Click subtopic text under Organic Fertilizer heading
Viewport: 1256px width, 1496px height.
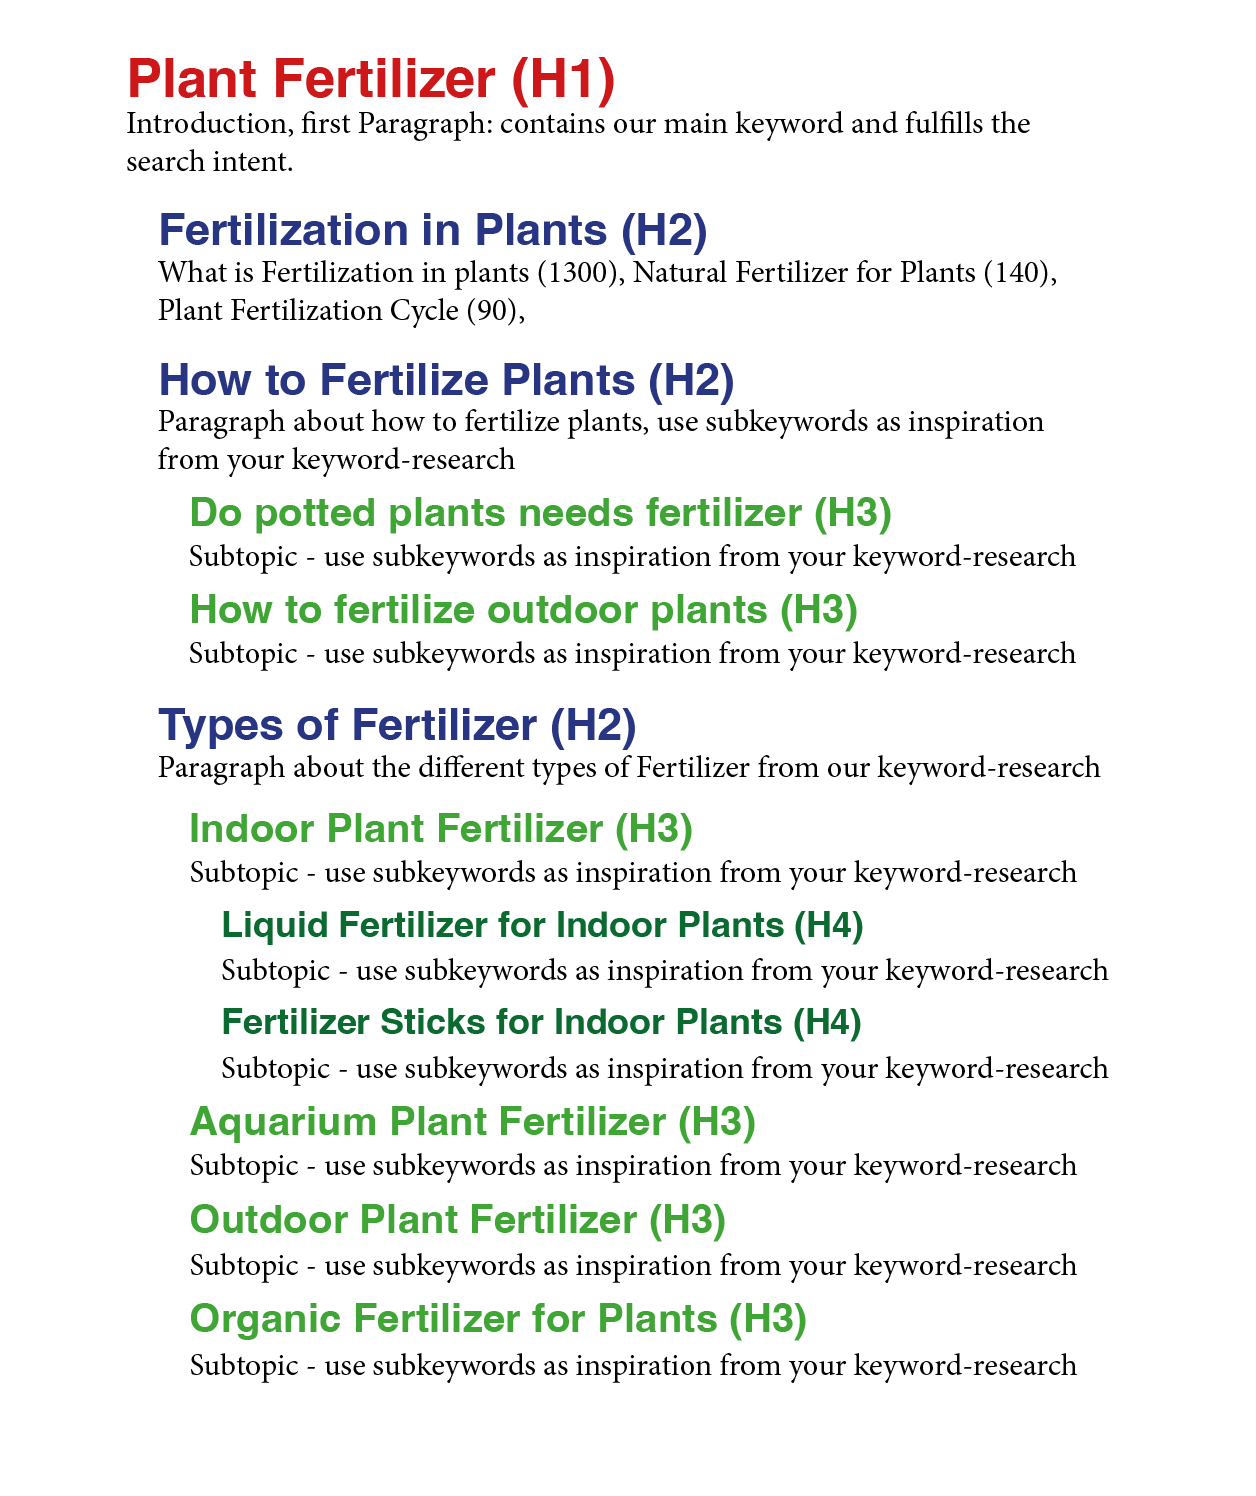[633, 1366]
